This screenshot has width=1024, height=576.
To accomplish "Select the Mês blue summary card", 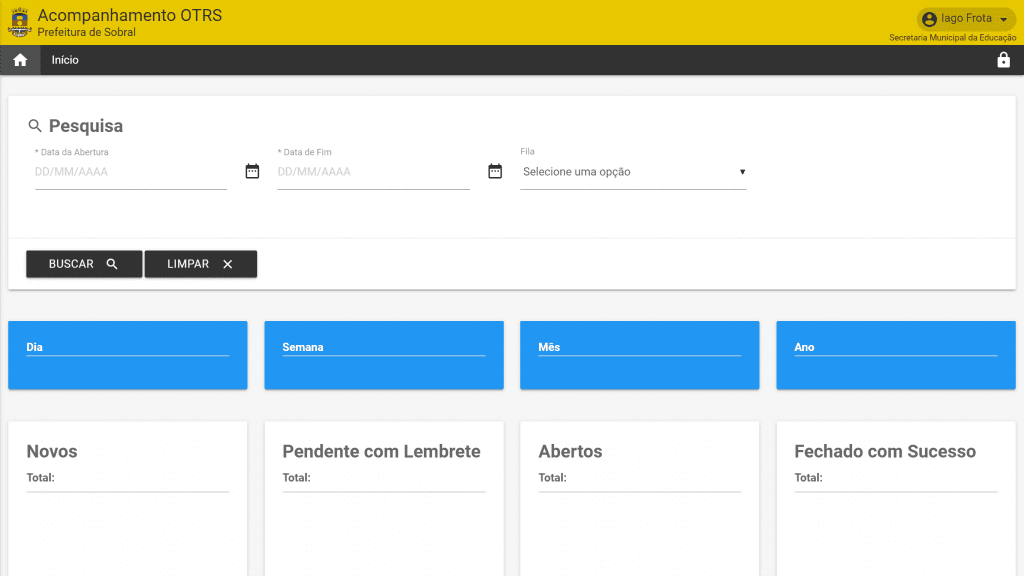I will 640,355.
